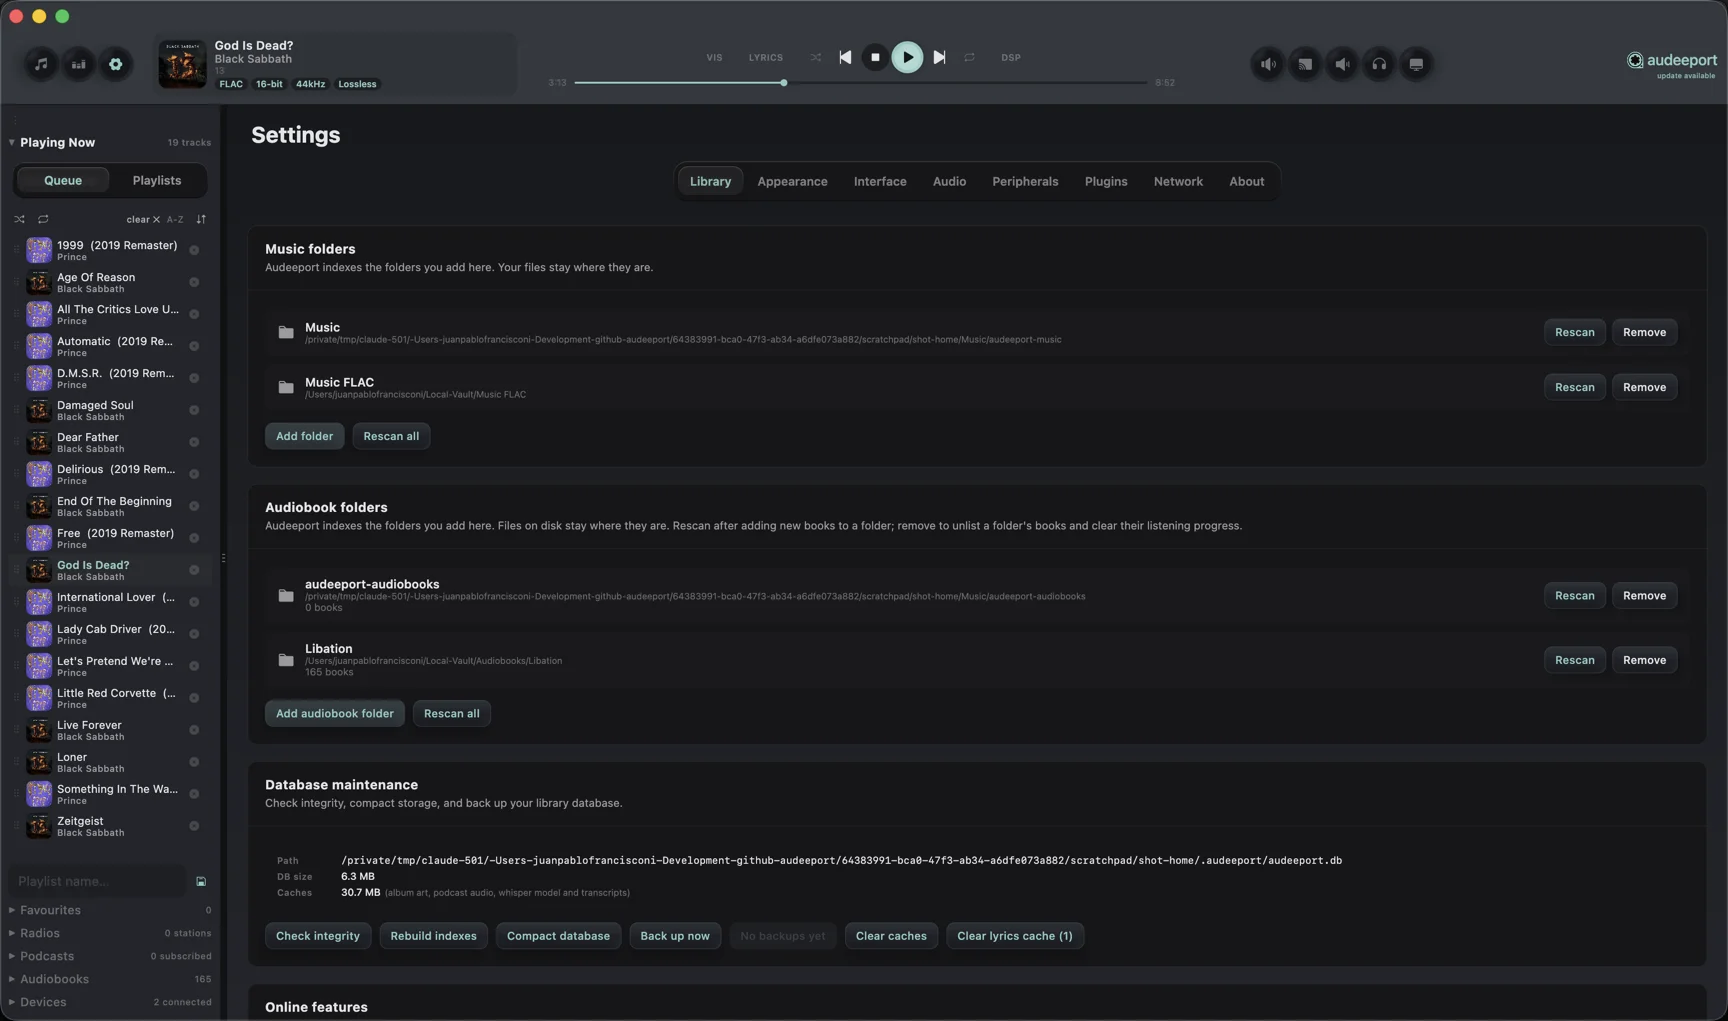Screen dimensions: 1728x1021
Task: Toggle shuffle in the player bar
Action: [816, 57]
